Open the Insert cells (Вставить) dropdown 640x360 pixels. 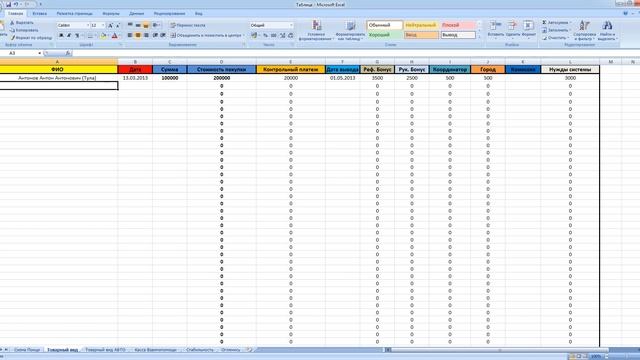click(x=496, y=29)
